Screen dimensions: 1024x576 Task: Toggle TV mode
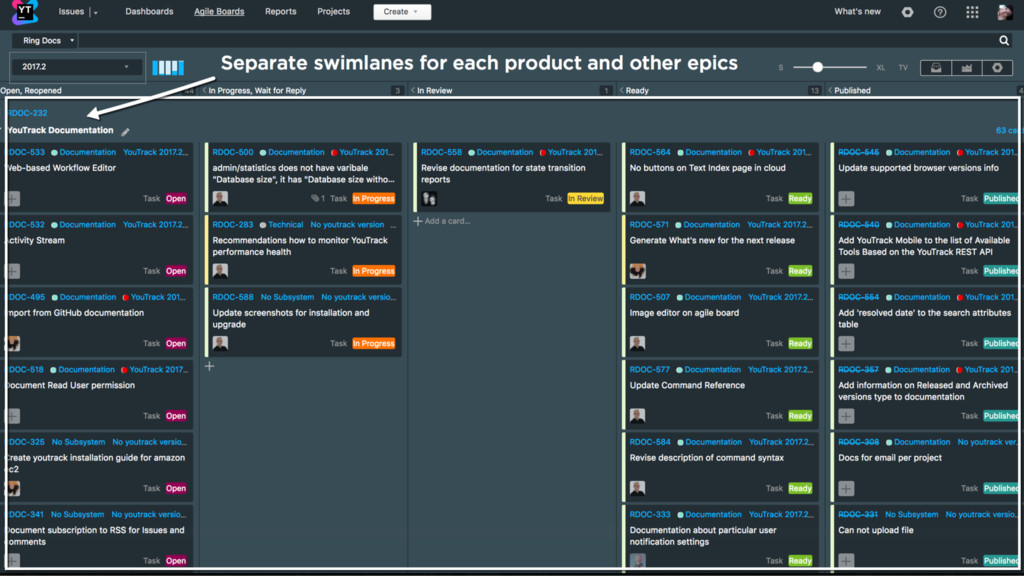pos(903,67)
